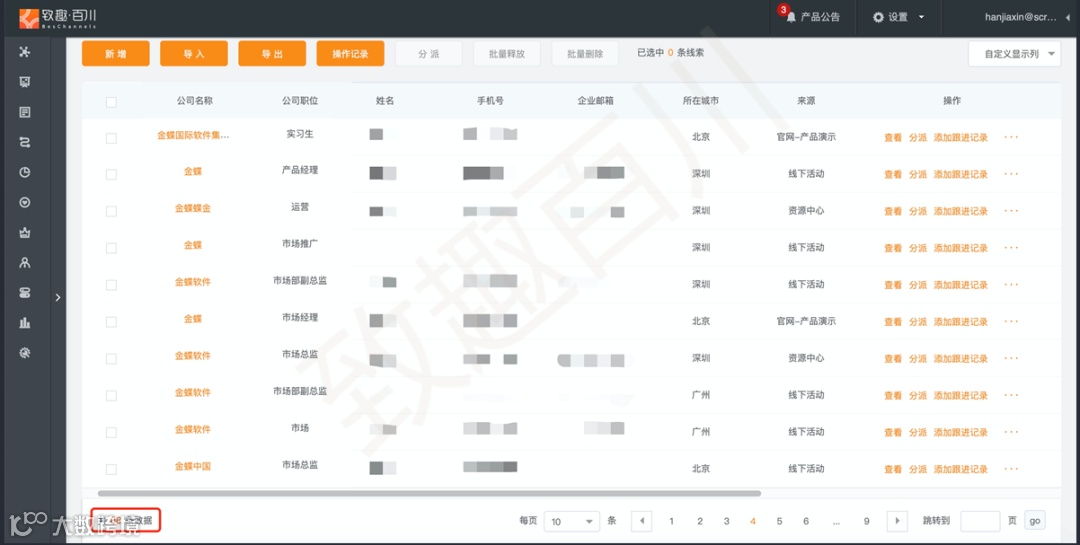Click the 致趣百川 logo
The image size is (1080, 545).
click(x=57, y=18)
